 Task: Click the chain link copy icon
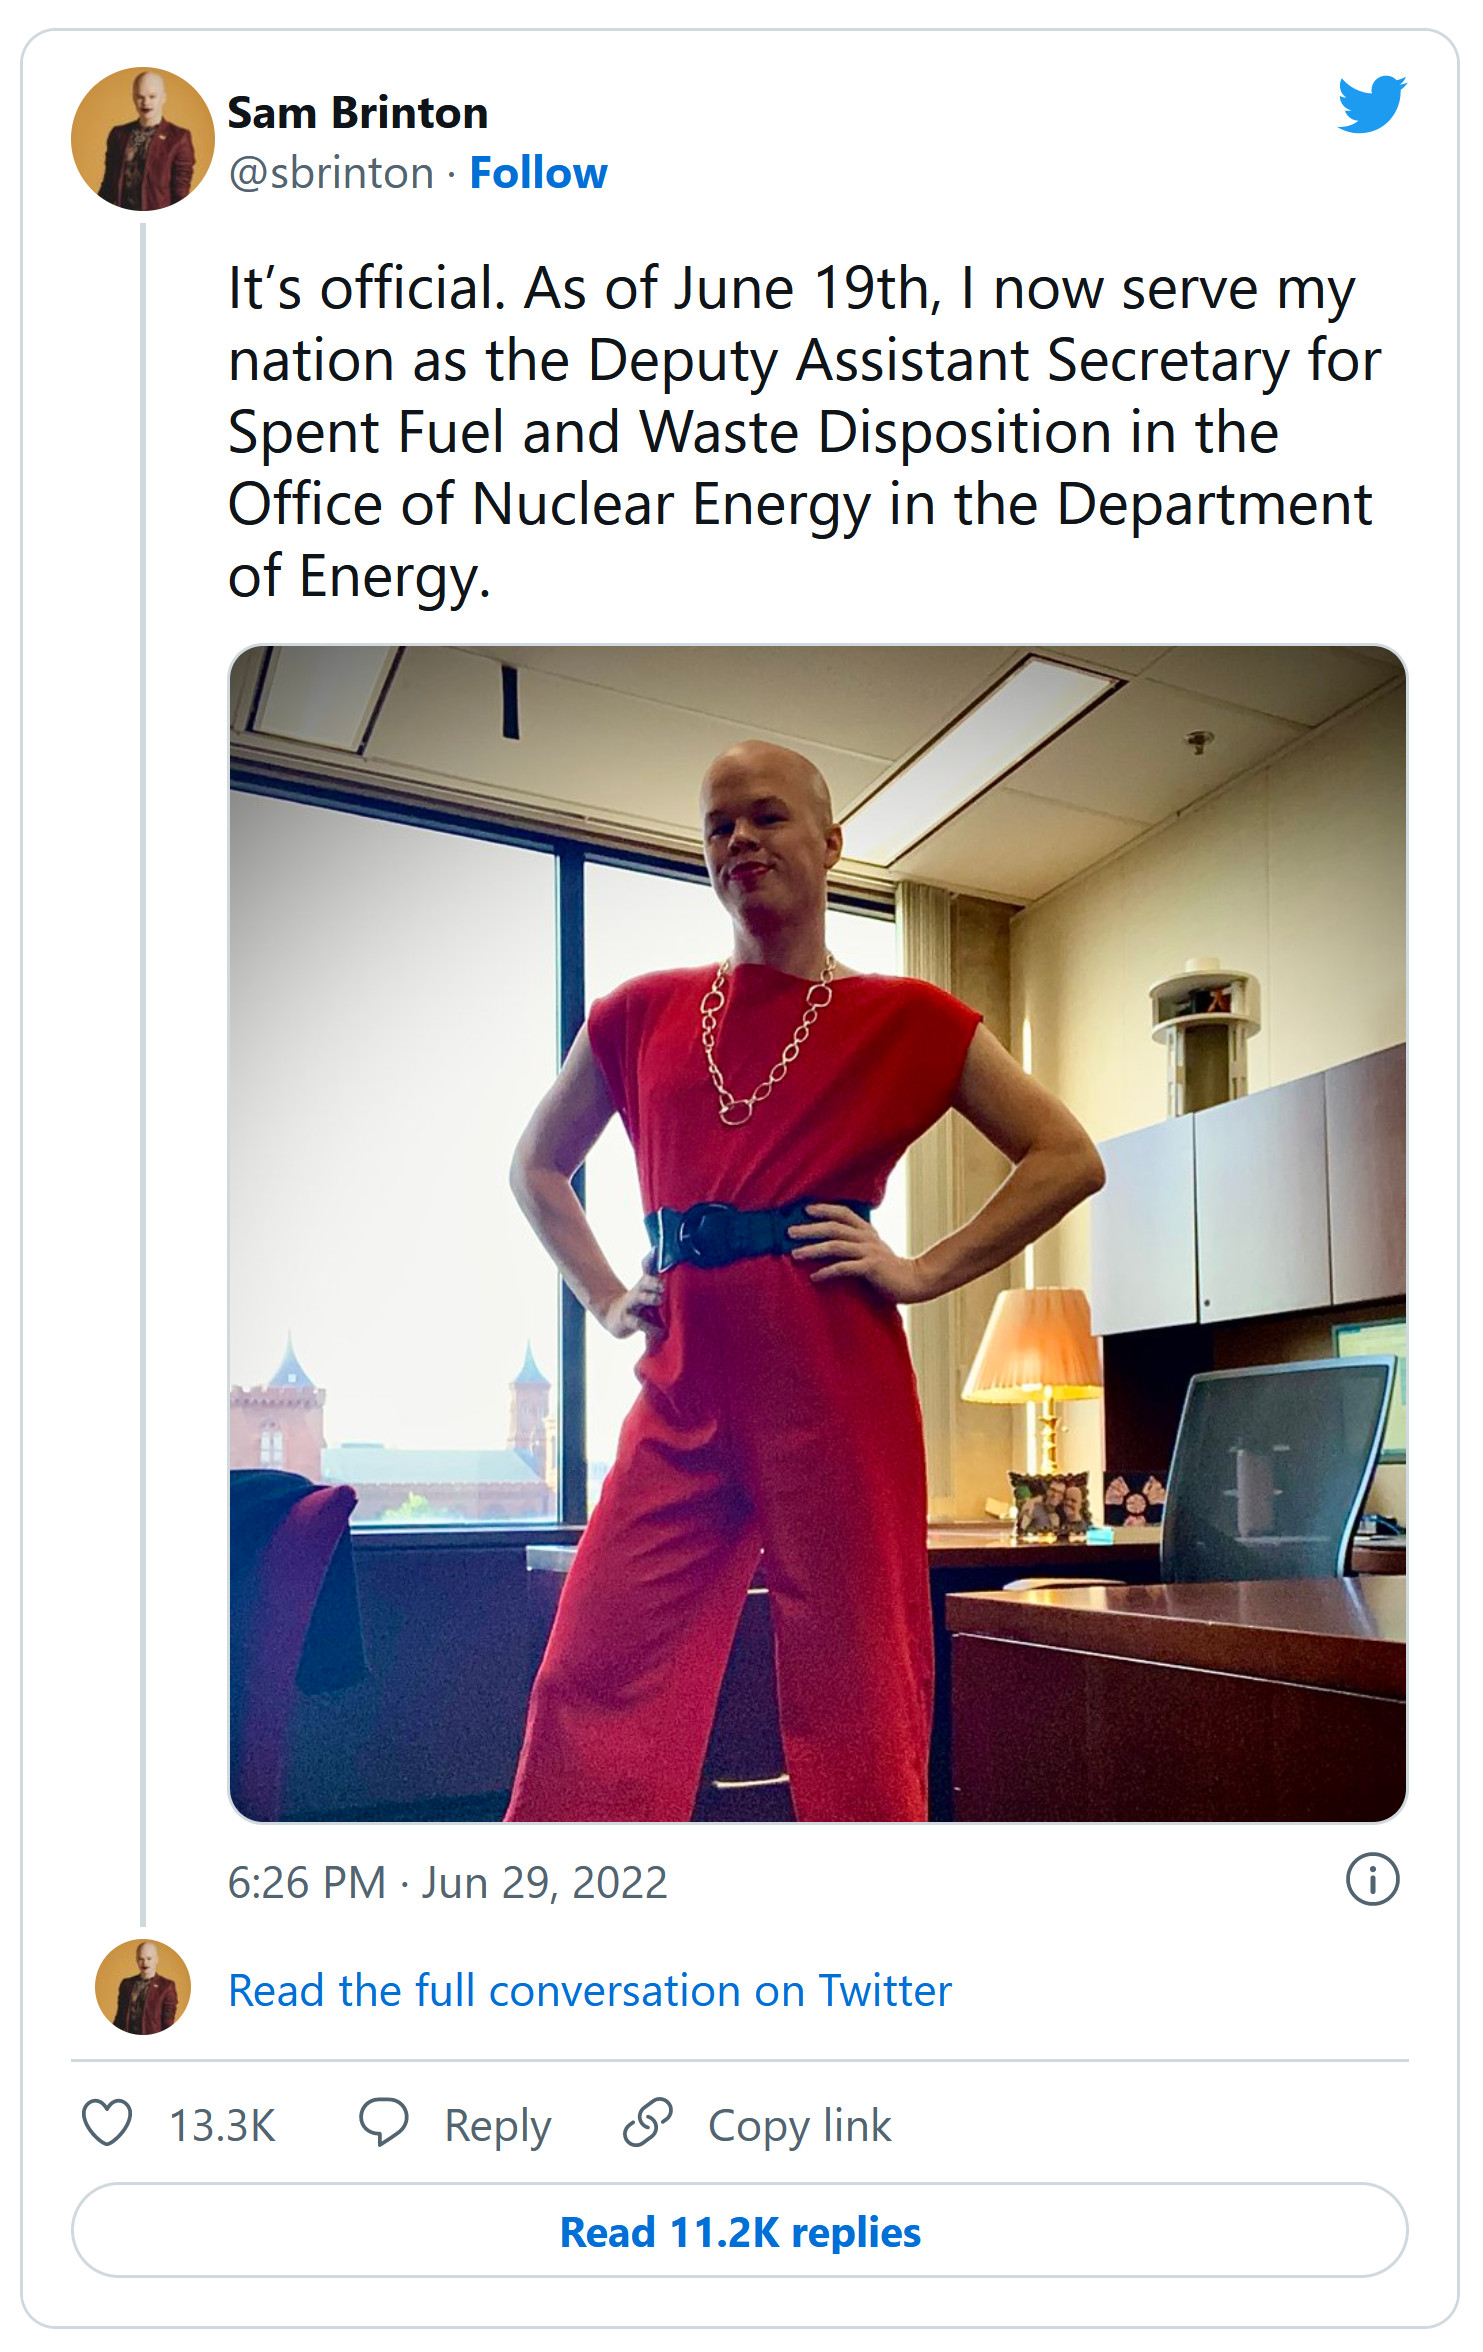tap(648, 2123)
